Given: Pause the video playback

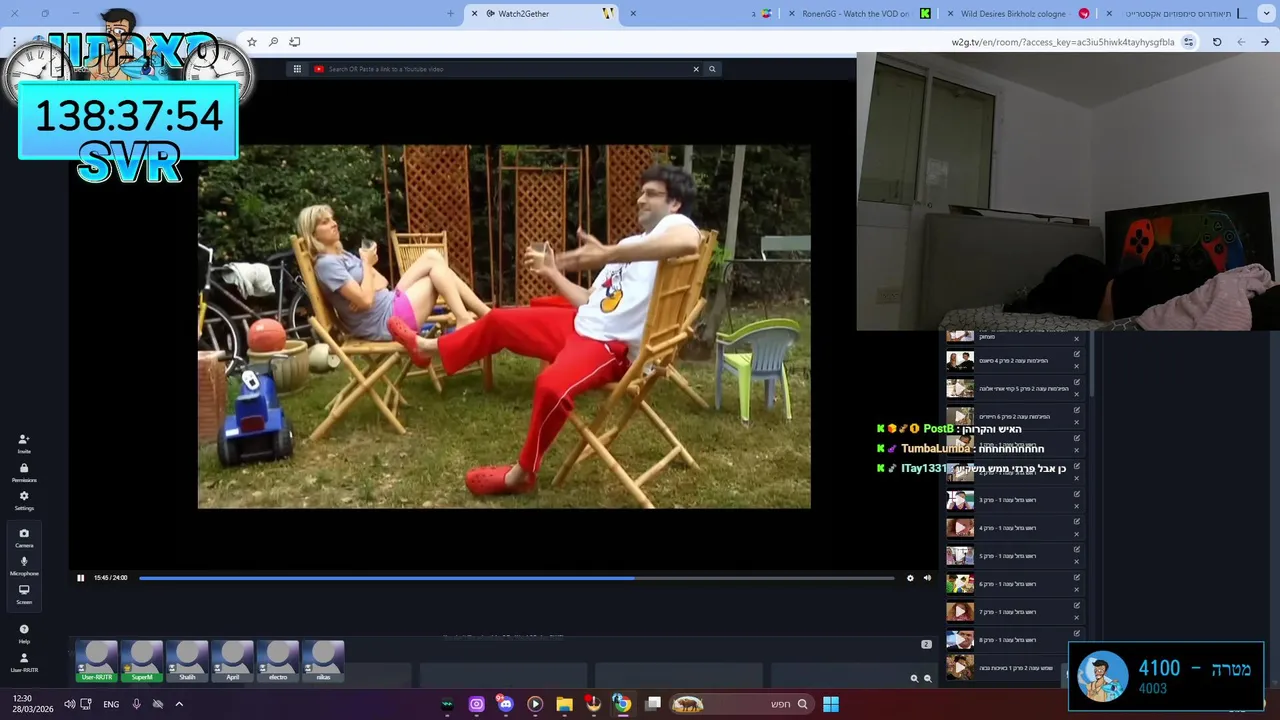Looking at the screenshot, I should 81,578.
